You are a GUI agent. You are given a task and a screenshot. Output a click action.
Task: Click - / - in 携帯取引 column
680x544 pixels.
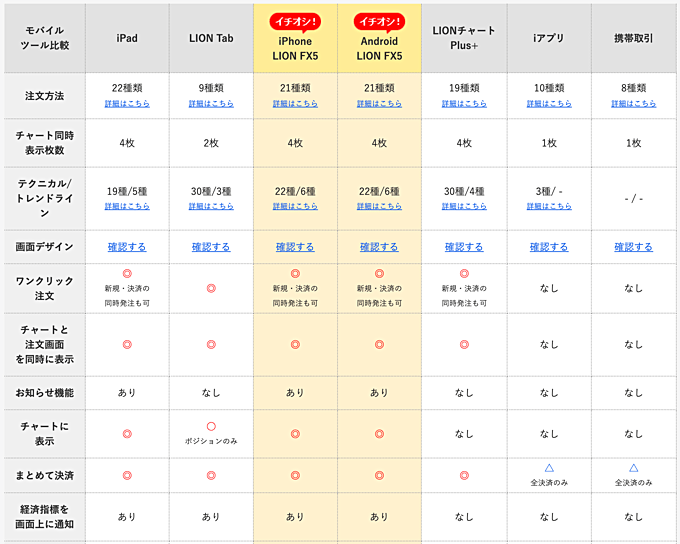[634, 199]
